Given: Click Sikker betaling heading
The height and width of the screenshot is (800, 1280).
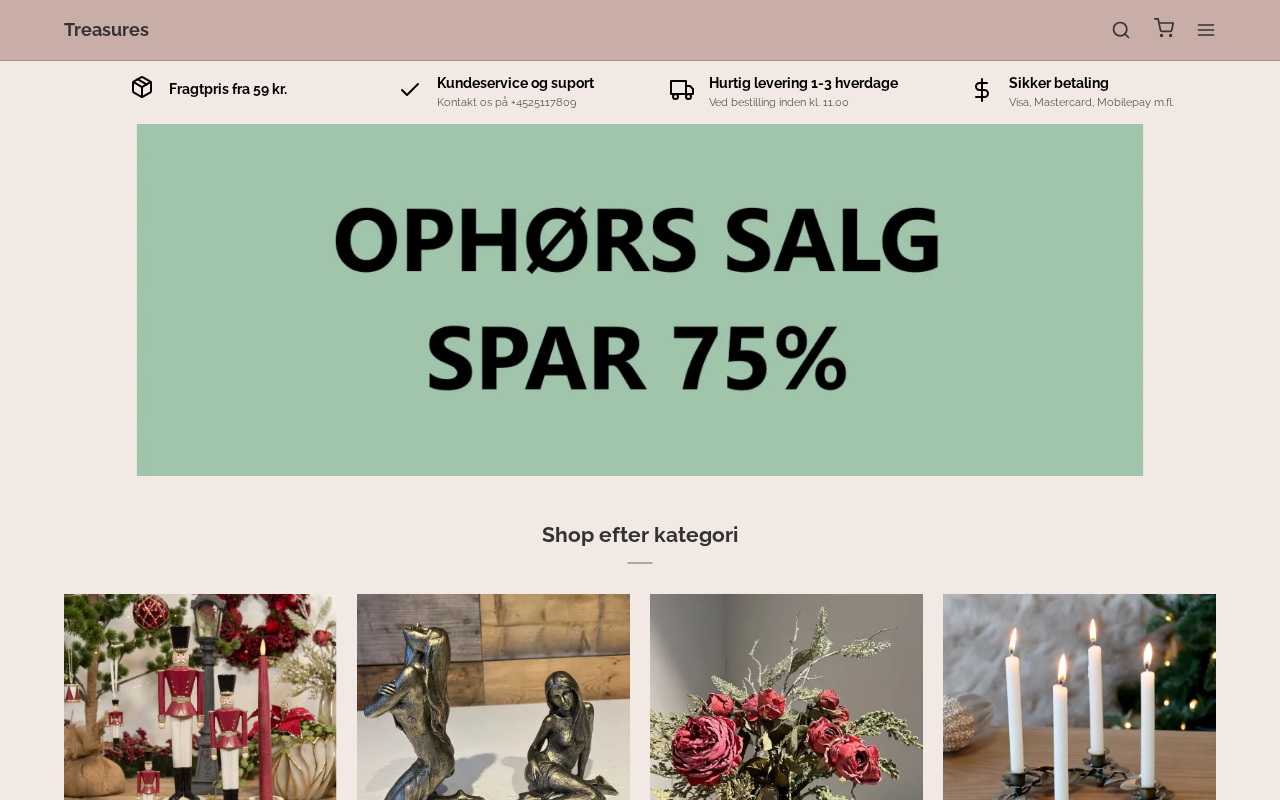Looking at the screenshot, I should (1059, 83).
